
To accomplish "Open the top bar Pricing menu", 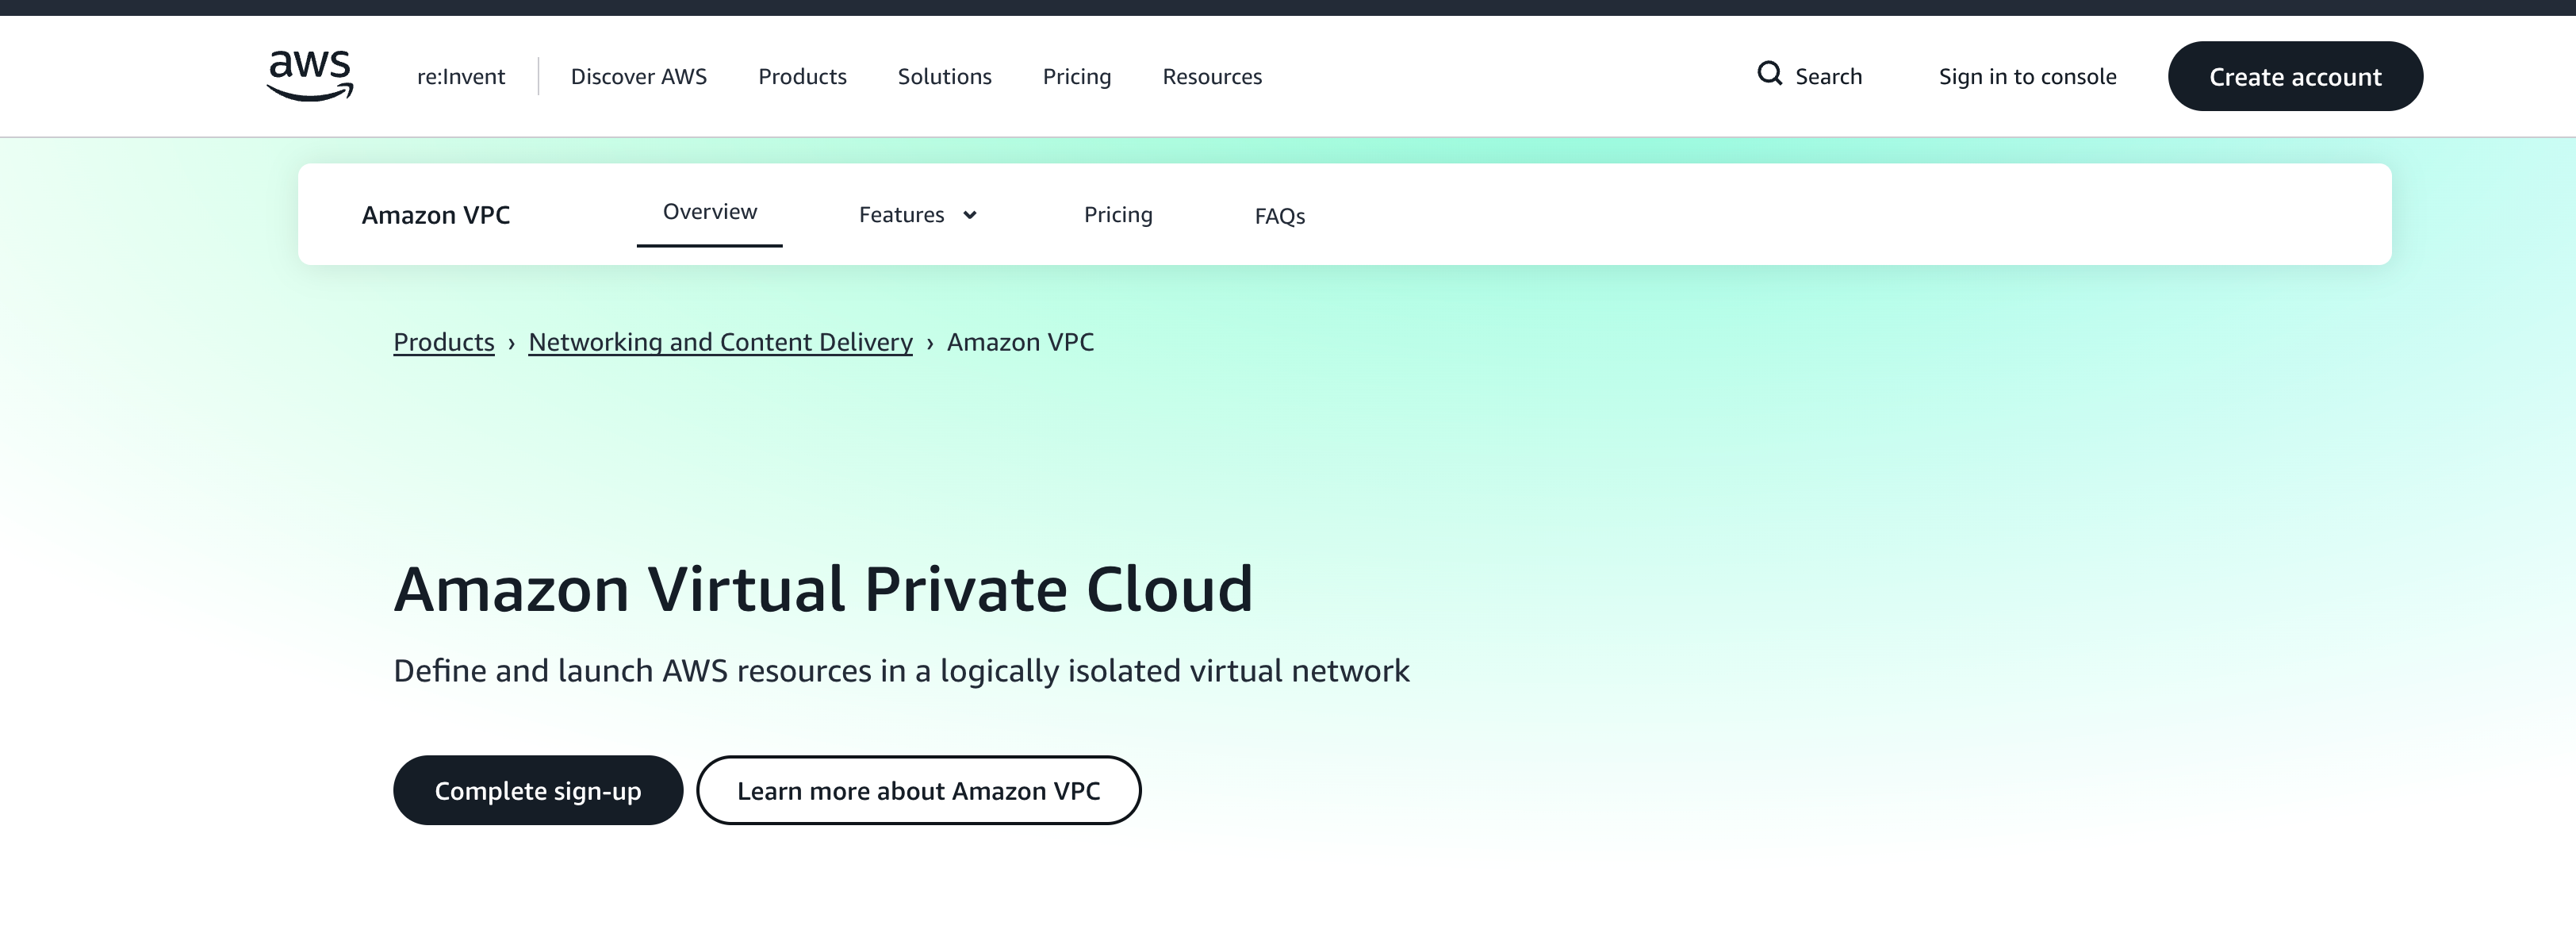I will [1076, 76].
